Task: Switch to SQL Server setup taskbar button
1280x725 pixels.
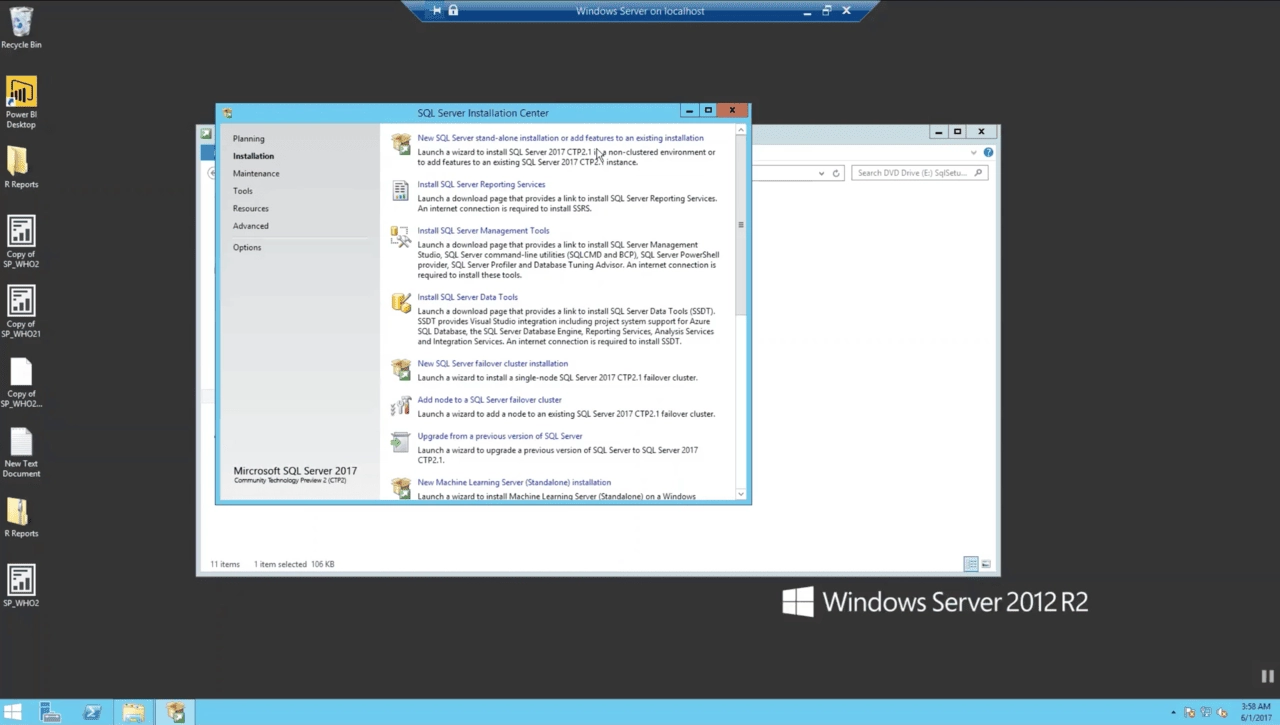Action: click(175, 712)
